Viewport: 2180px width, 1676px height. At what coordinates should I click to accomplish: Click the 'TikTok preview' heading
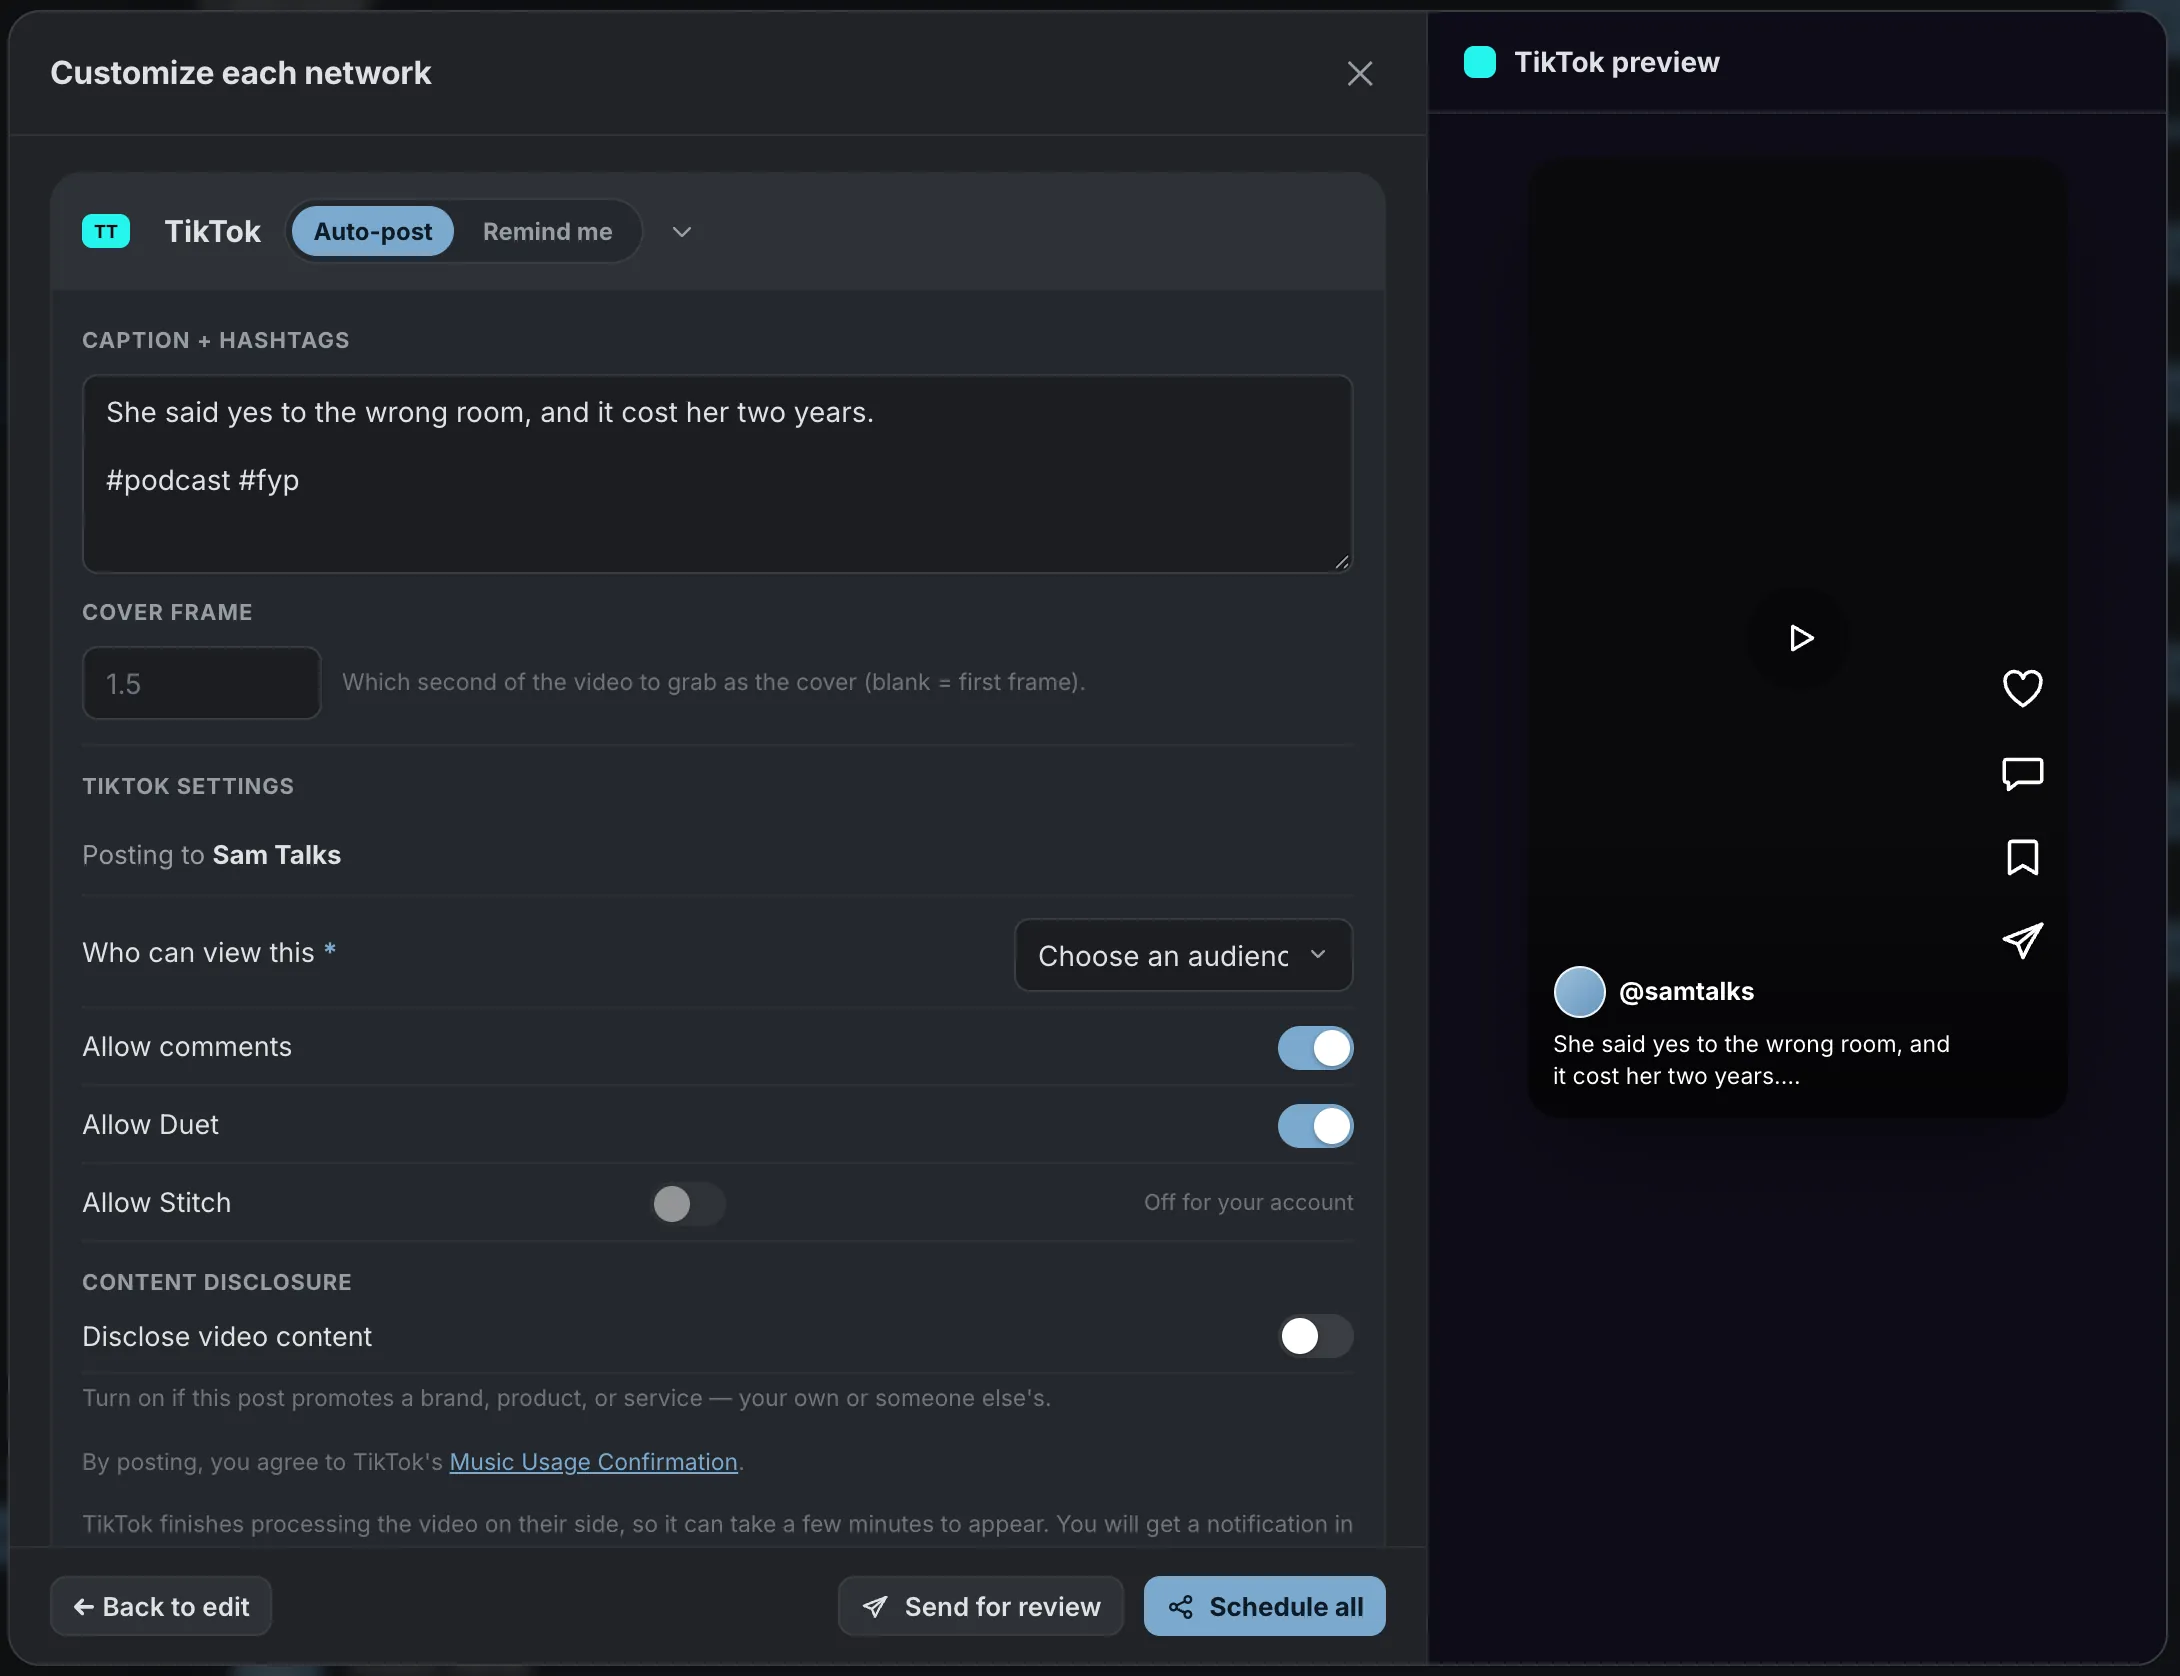tap(1617, 62)
